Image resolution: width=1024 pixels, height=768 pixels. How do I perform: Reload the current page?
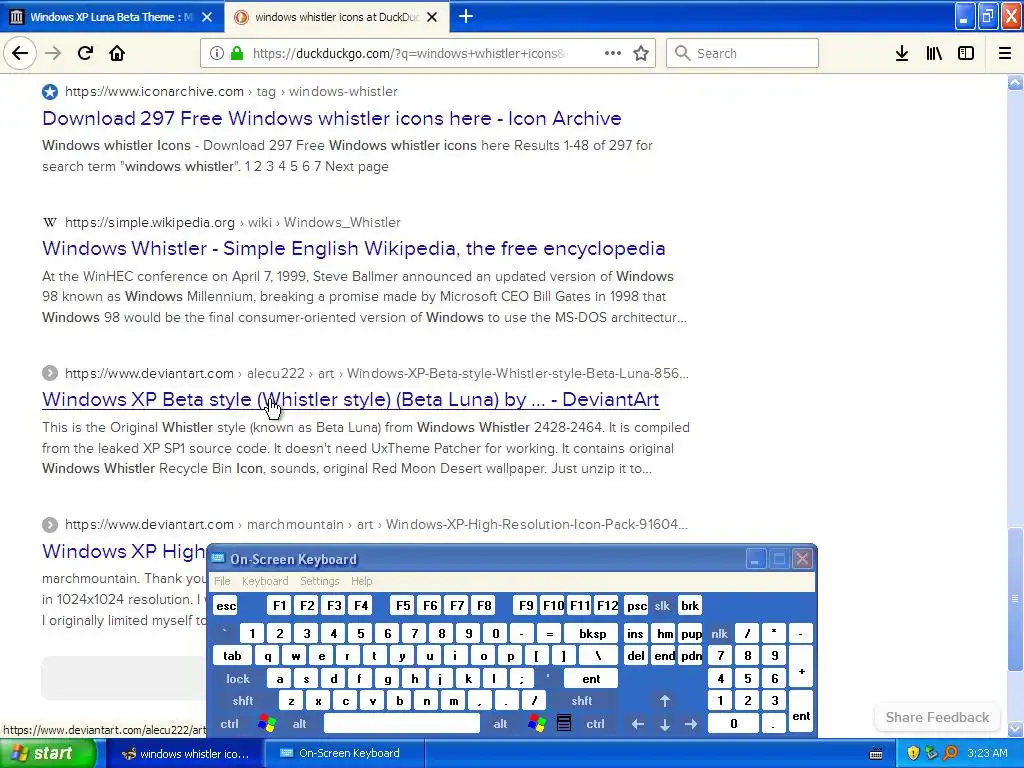85,53
